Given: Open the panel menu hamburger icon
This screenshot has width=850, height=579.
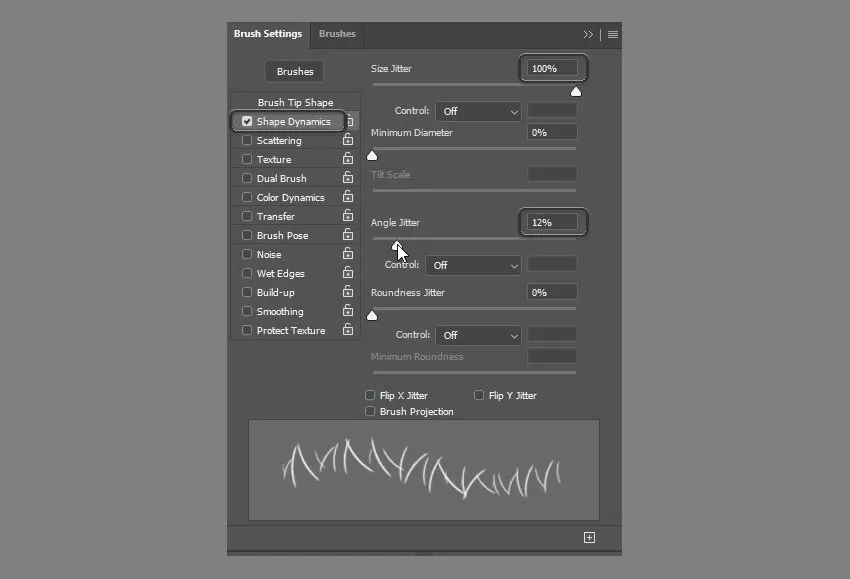Looking at the screenshot, I should [x=613, y=34].
